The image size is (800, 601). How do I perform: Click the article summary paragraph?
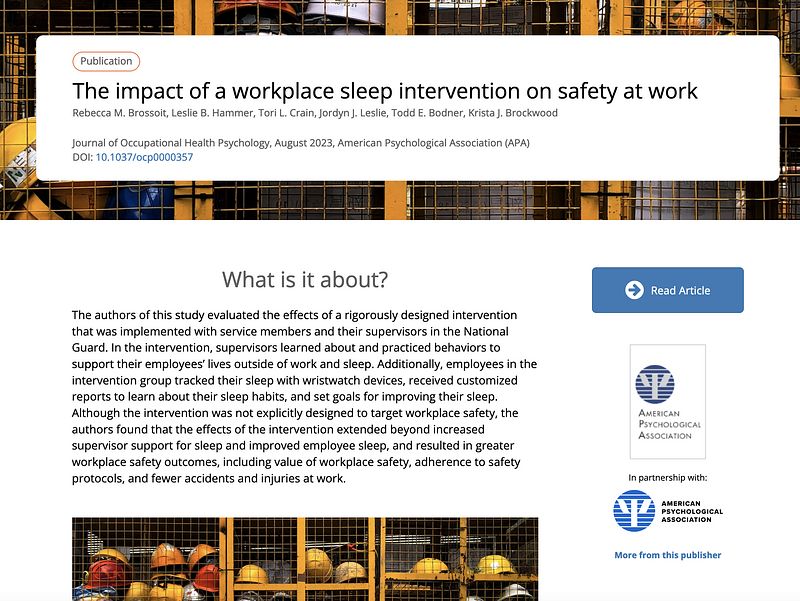(305, 397)
